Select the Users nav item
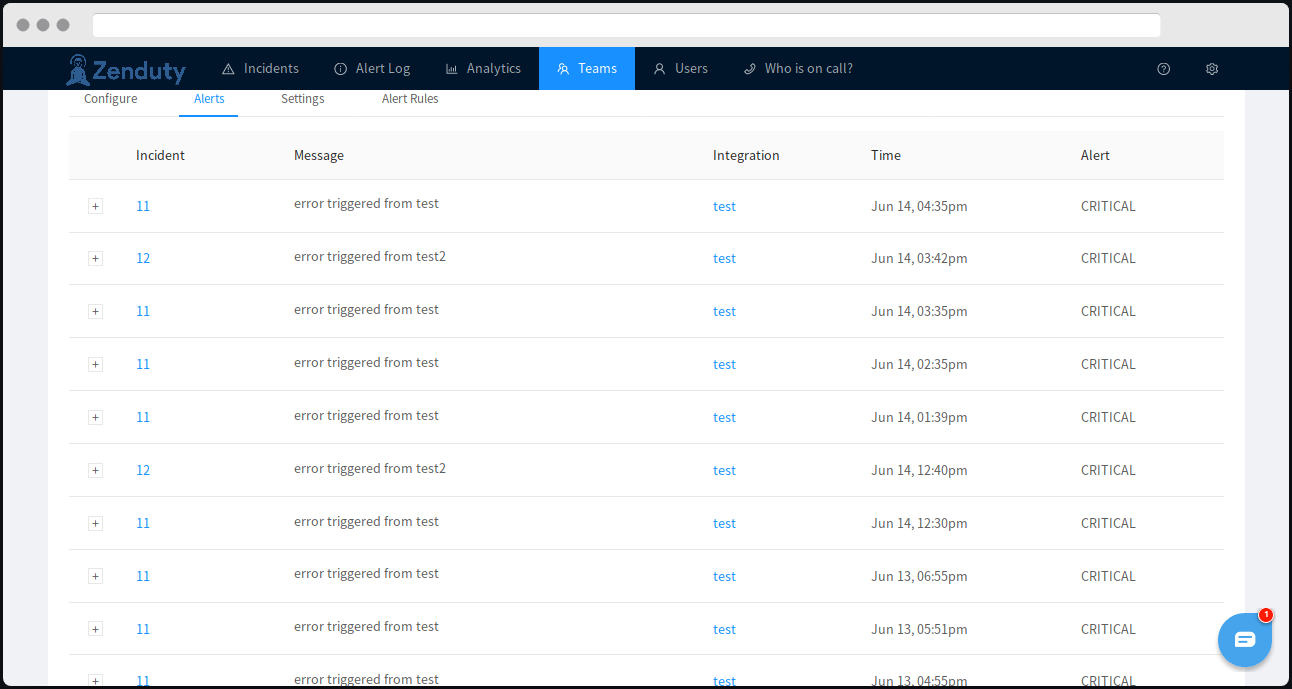Image resolution: width=1292 pixels, height=689 pixels. pyautogui.click(x=680, y=69)
